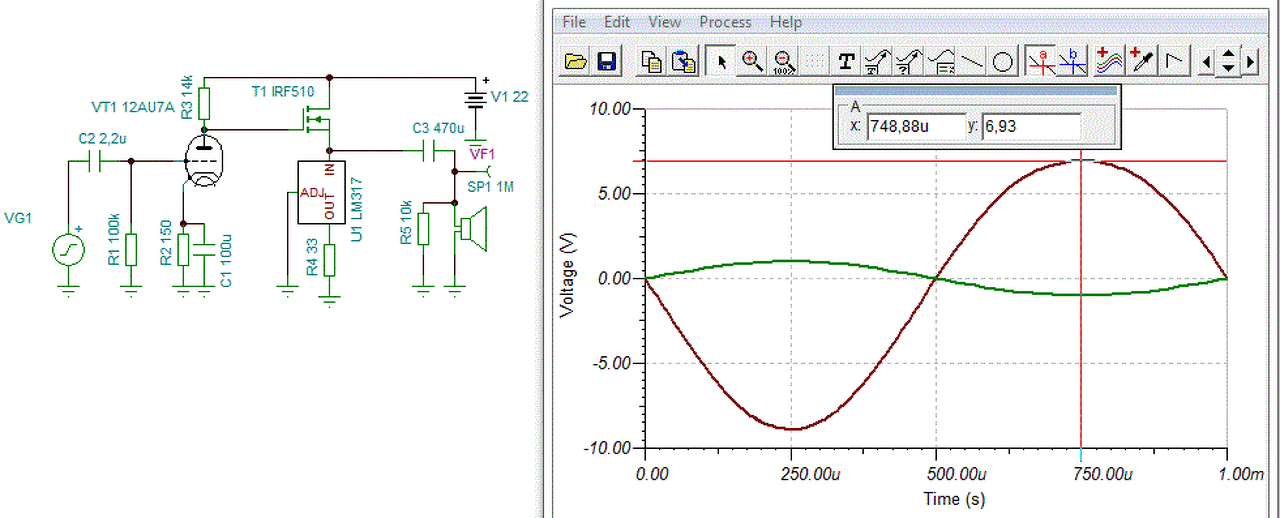The height and width of the screenshot is (518, 1280).
Task: Toggle cursor b button
Action: click(x=1072, y=62)
